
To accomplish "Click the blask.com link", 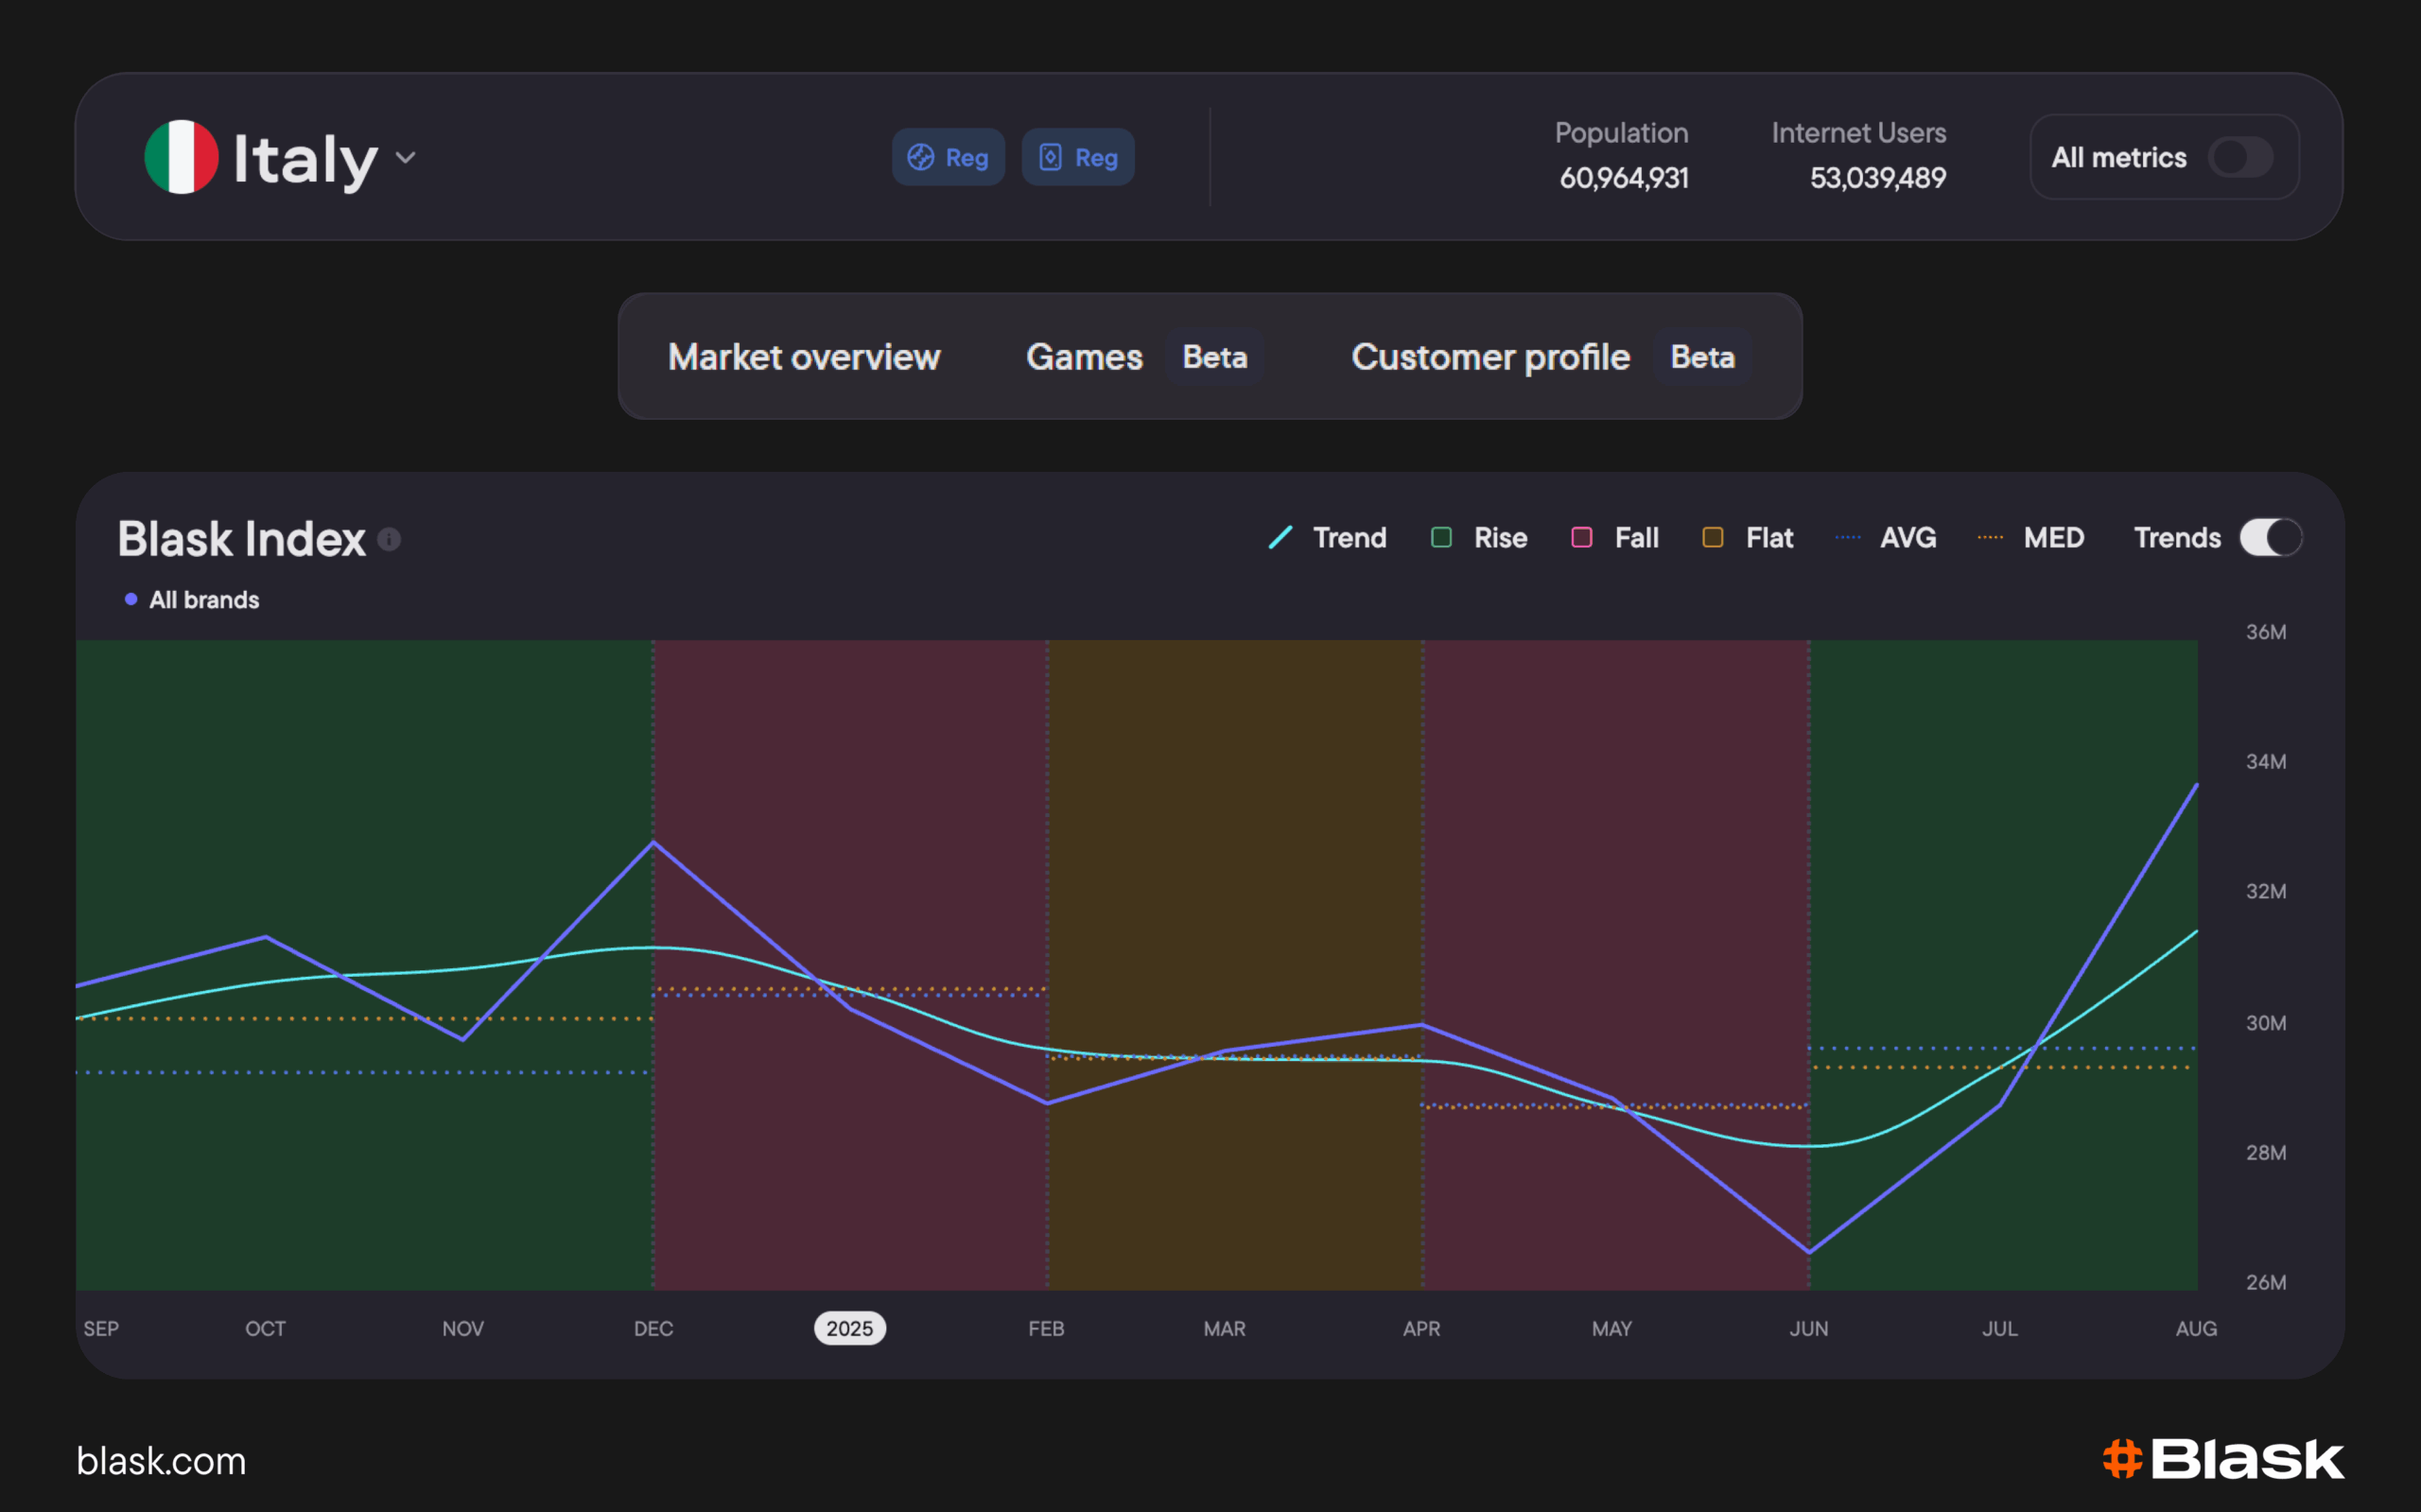I will 161,1461.
